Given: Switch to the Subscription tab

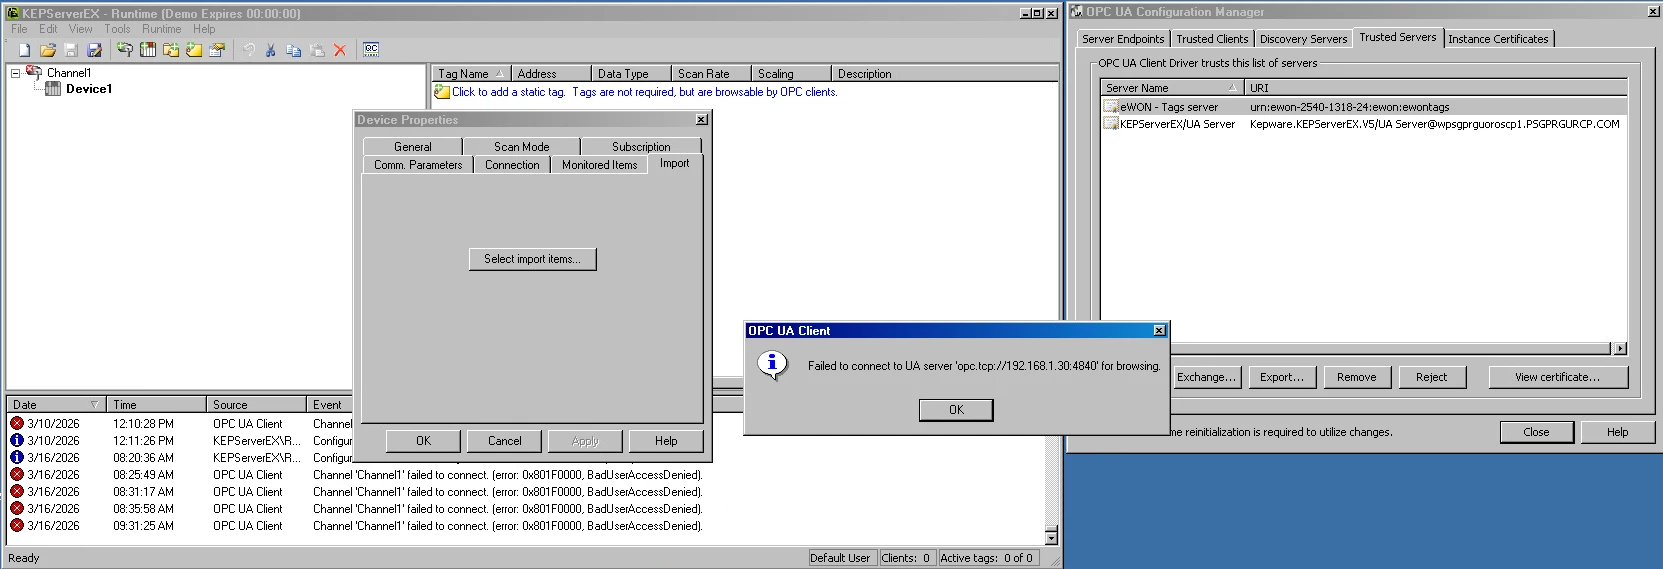Looking at the screenshot, I should (641, 147).
